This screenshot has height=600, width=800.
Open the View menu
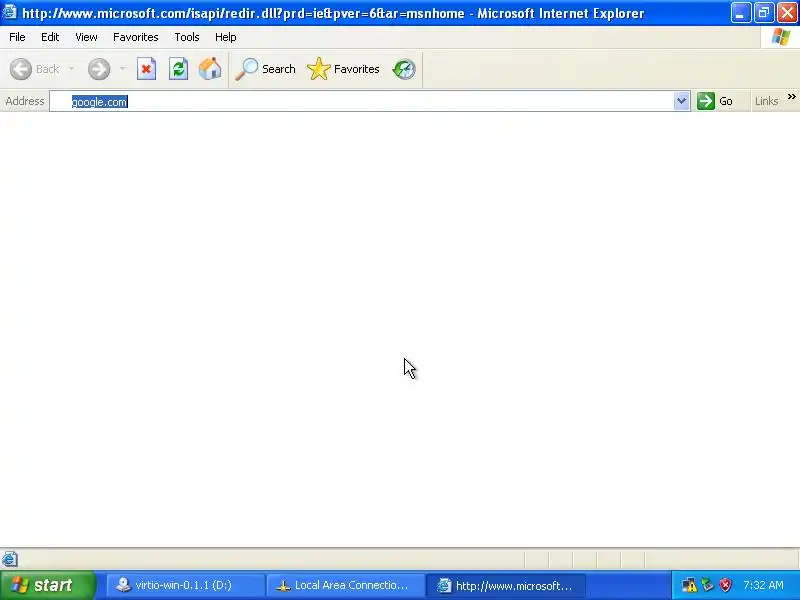click(86, 37)
